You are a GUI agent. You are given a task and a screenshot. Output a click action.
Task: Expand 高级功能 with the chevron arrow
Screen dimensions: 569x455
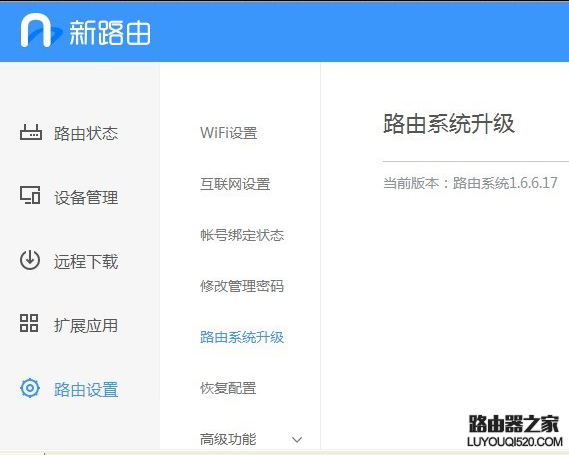pos(297,440)
